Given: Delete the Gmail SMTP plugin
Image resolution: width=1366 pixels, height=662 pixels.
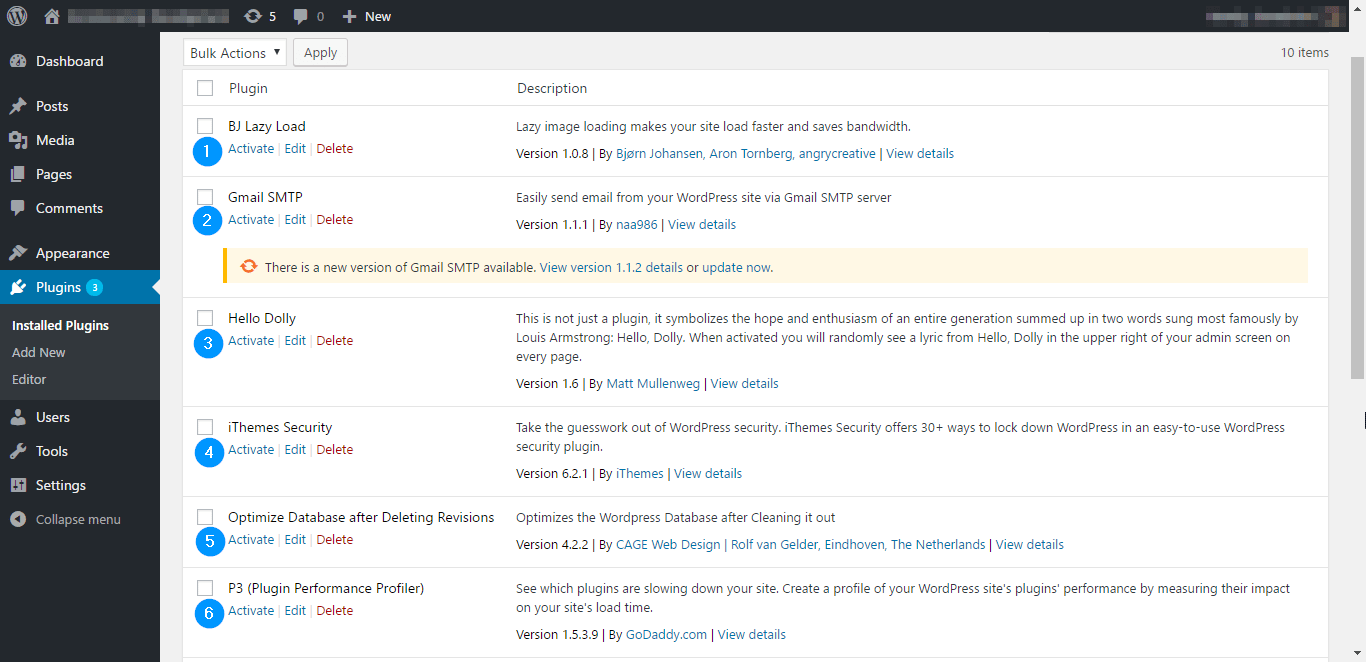Looking at the screenshot, I should tap(335, 219).
